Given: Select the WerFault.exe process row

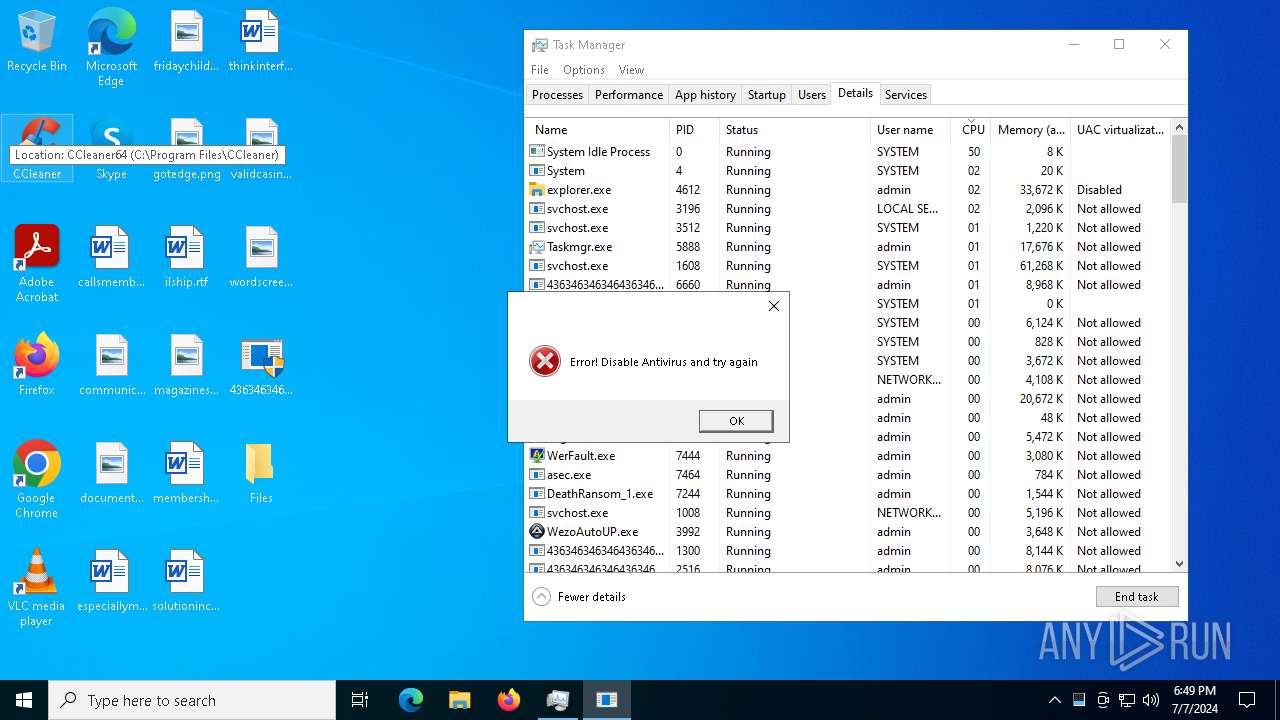Looking at the screenshot, I should [848, 456].
